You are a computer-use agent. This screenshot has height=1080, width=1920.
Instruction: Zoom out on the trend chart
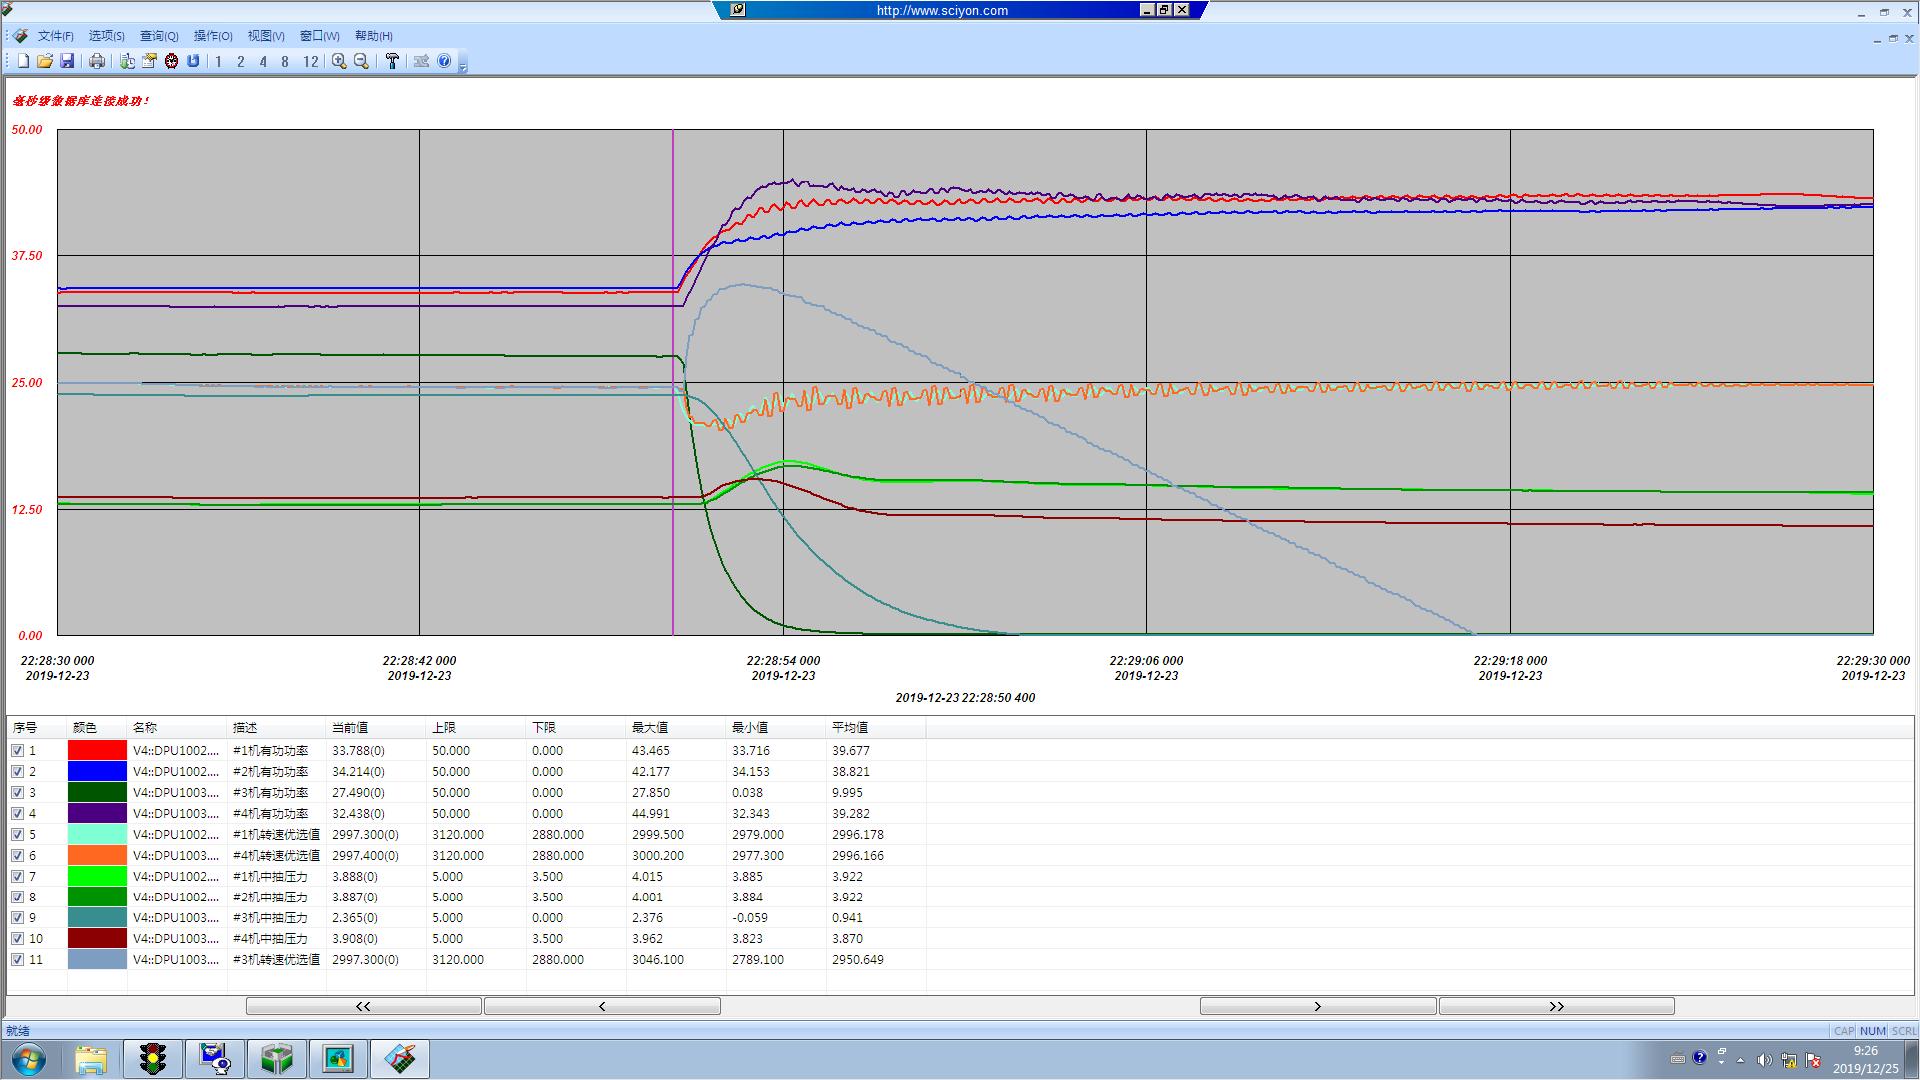pos(361,61)
